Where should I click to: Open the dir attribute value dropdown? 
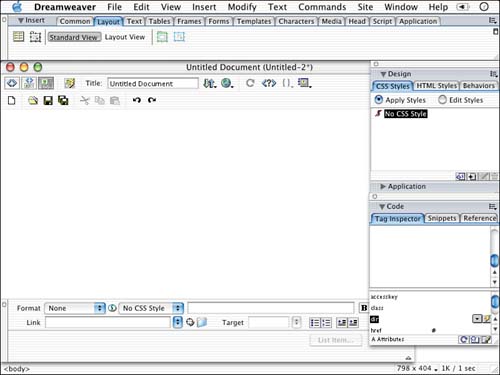pyautogui.click(x=477, y=319)
